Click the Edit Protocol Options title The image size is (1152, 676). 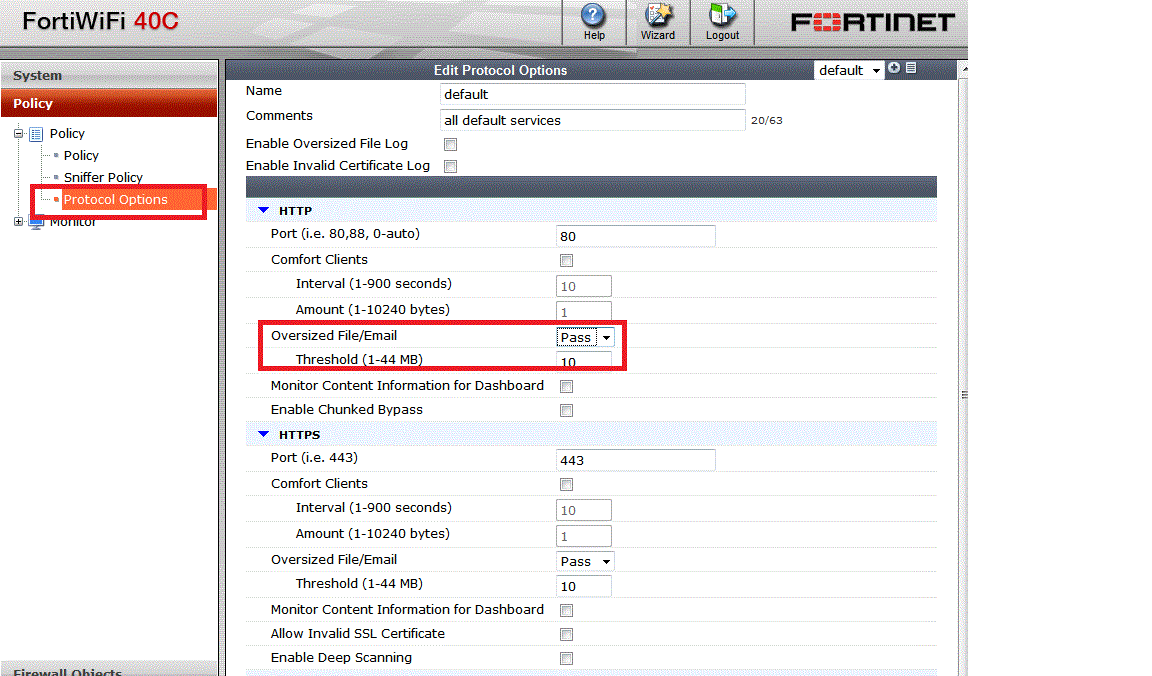click(500, 71)
